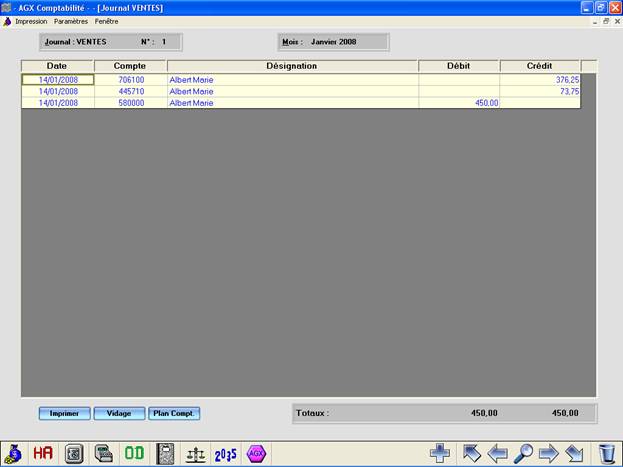
Task: Add a new entry with plus icon
Action: point(440,453)
